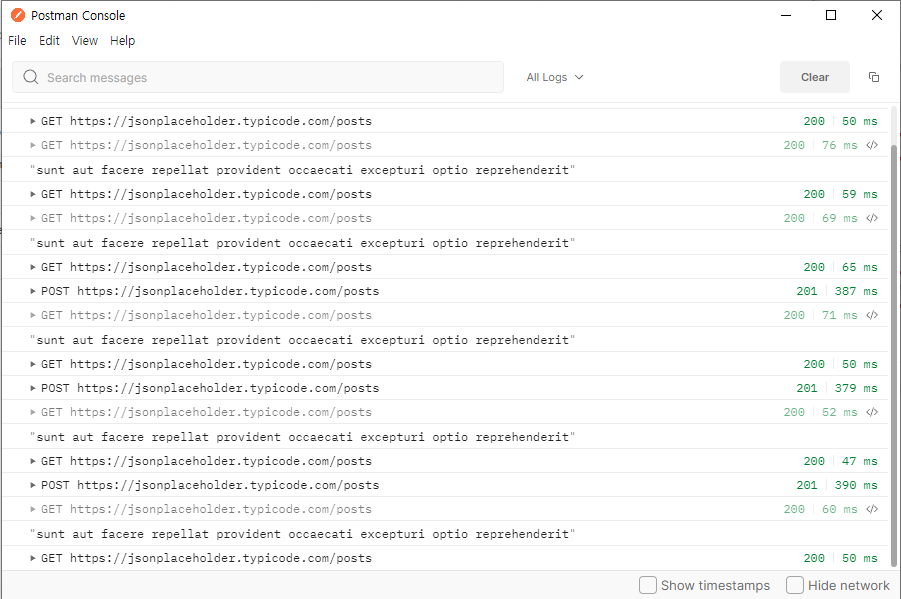Click the 47 ms response time
The height and width of the screenshot is (599, 901).
[x=860, y=462]
